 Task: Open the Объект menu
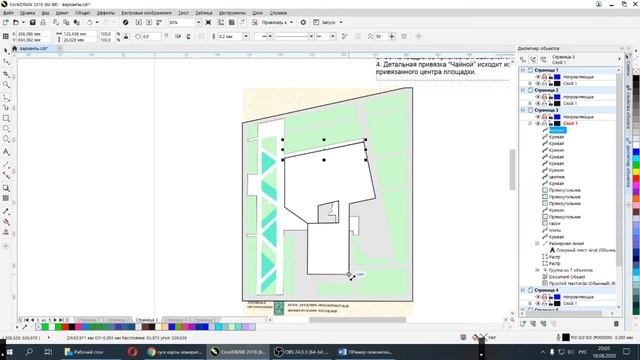(82, 13)
